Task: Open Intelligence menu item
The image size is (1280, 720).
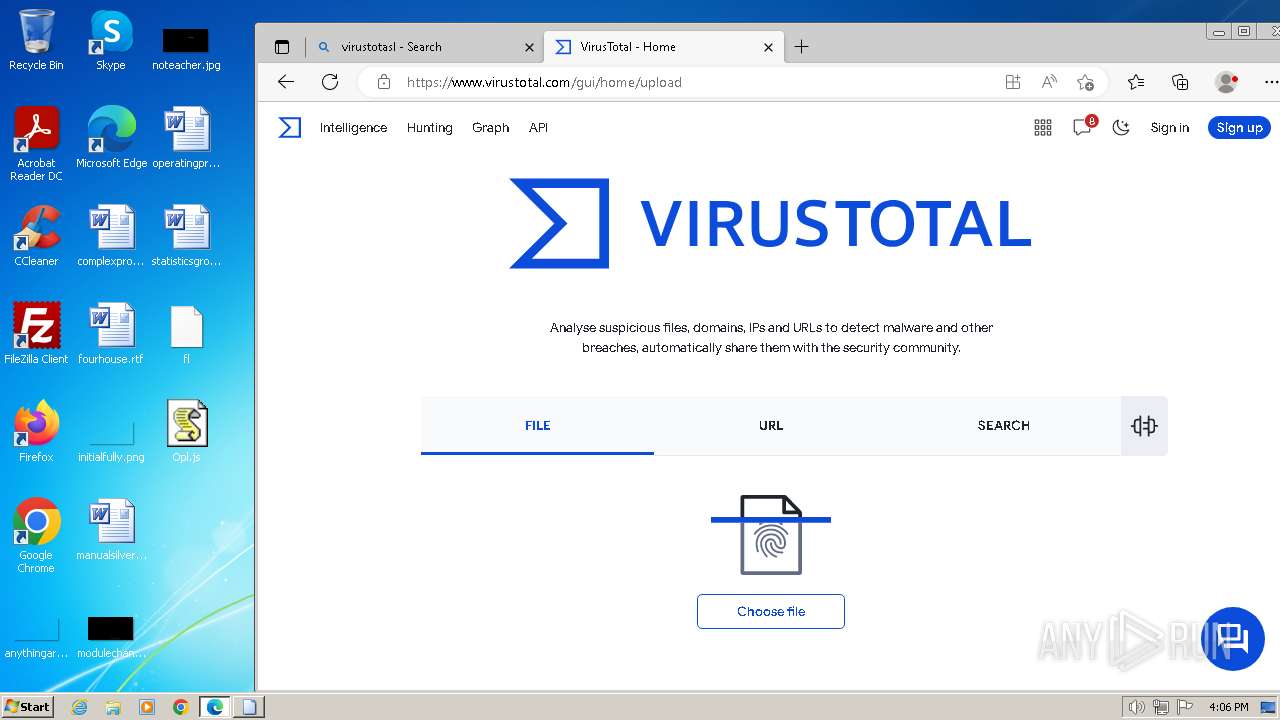Action: [x=353, y=127]
